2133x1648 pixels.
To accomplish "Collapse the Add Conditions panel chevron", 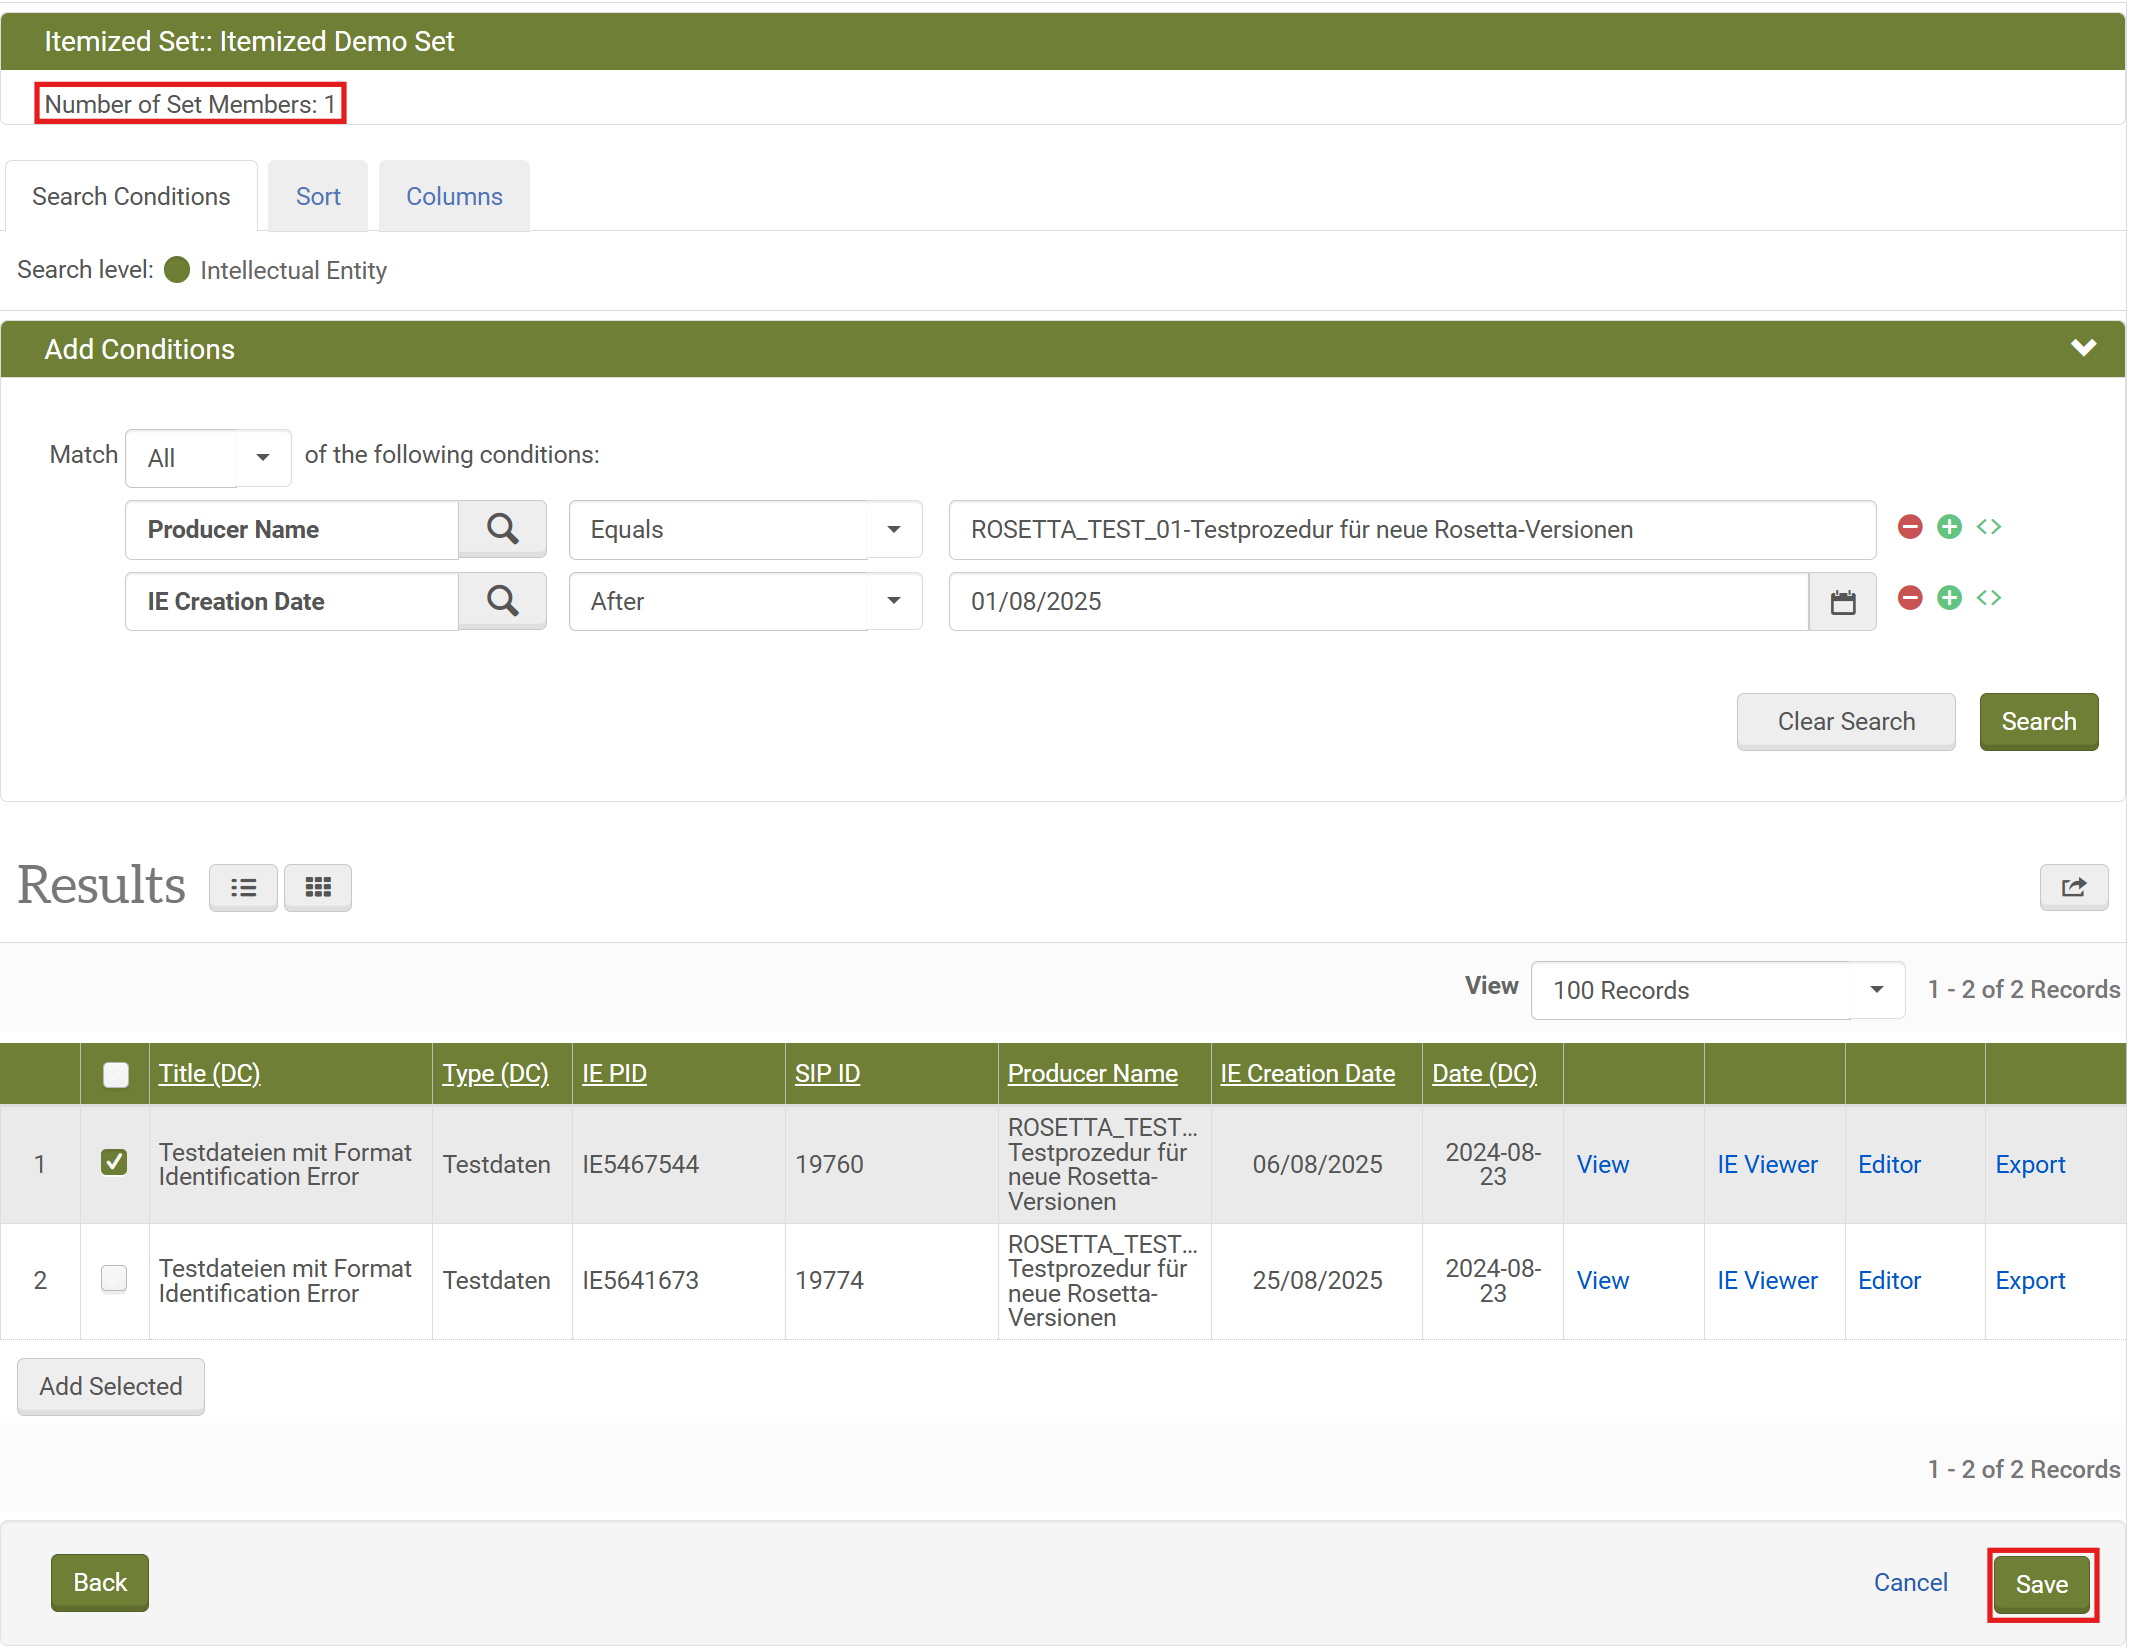I will 2083,348.
